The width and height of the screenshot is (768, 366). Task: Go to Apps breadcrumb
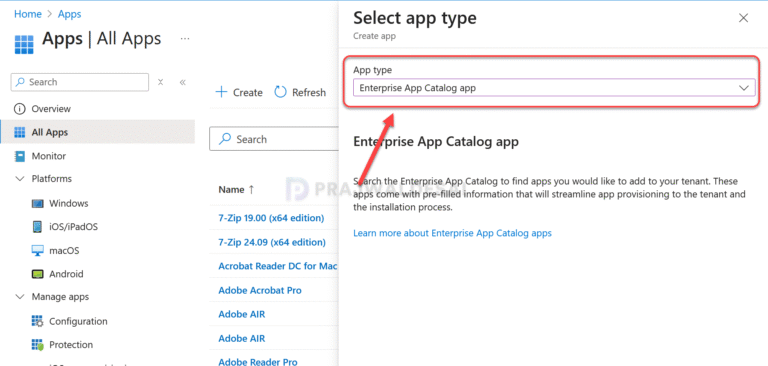[x=70, y=14]
